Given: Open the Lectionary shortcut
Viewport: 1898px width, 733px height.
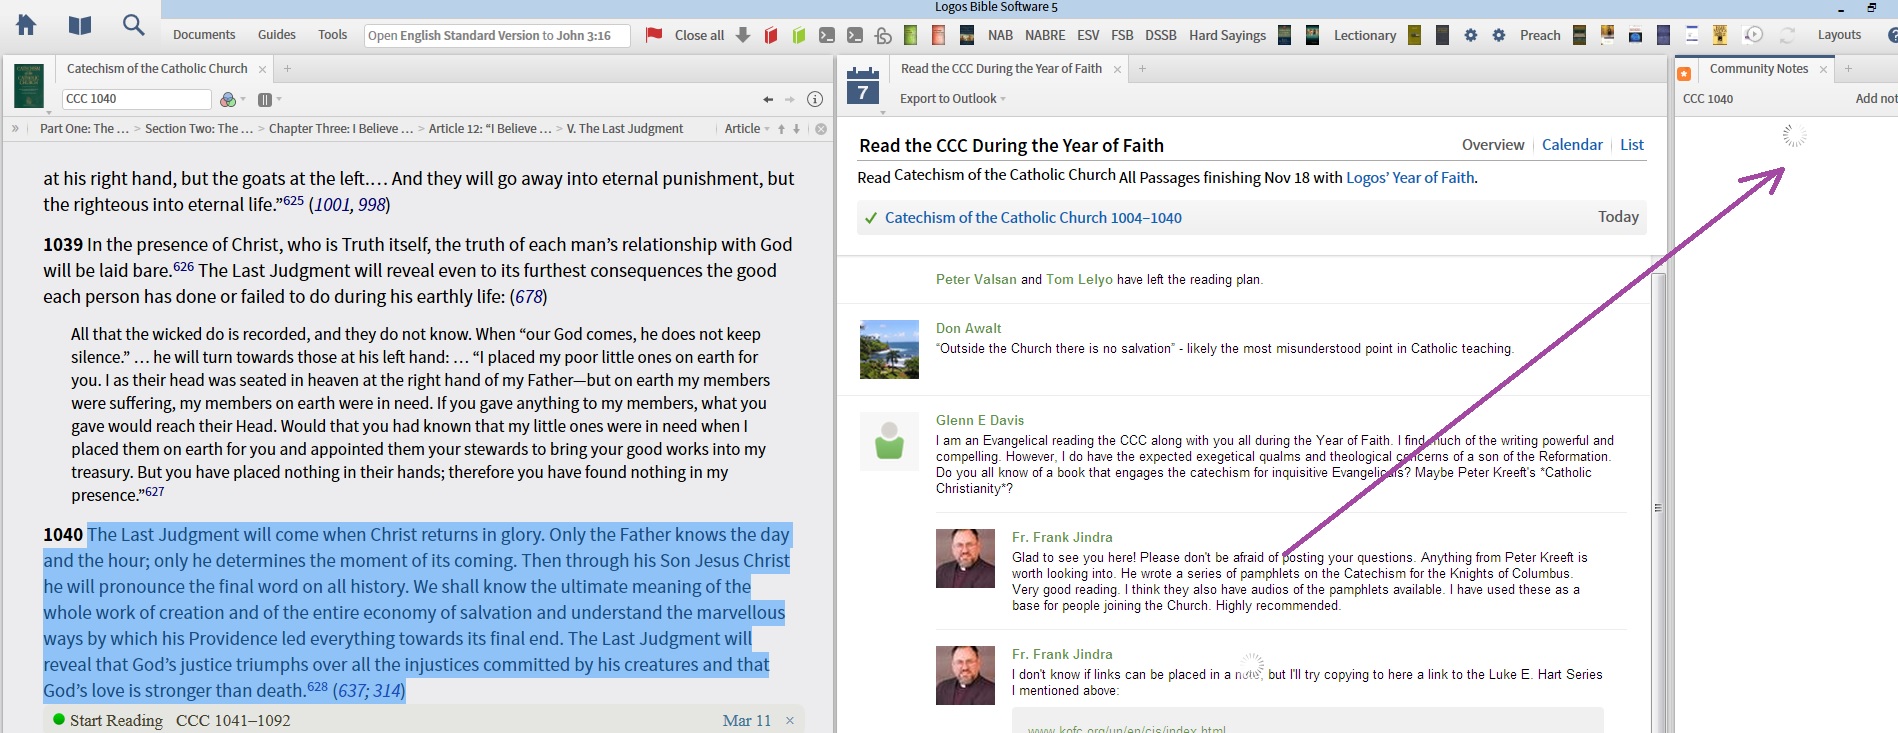Looking at the screenshot, I should point(1365,35).
